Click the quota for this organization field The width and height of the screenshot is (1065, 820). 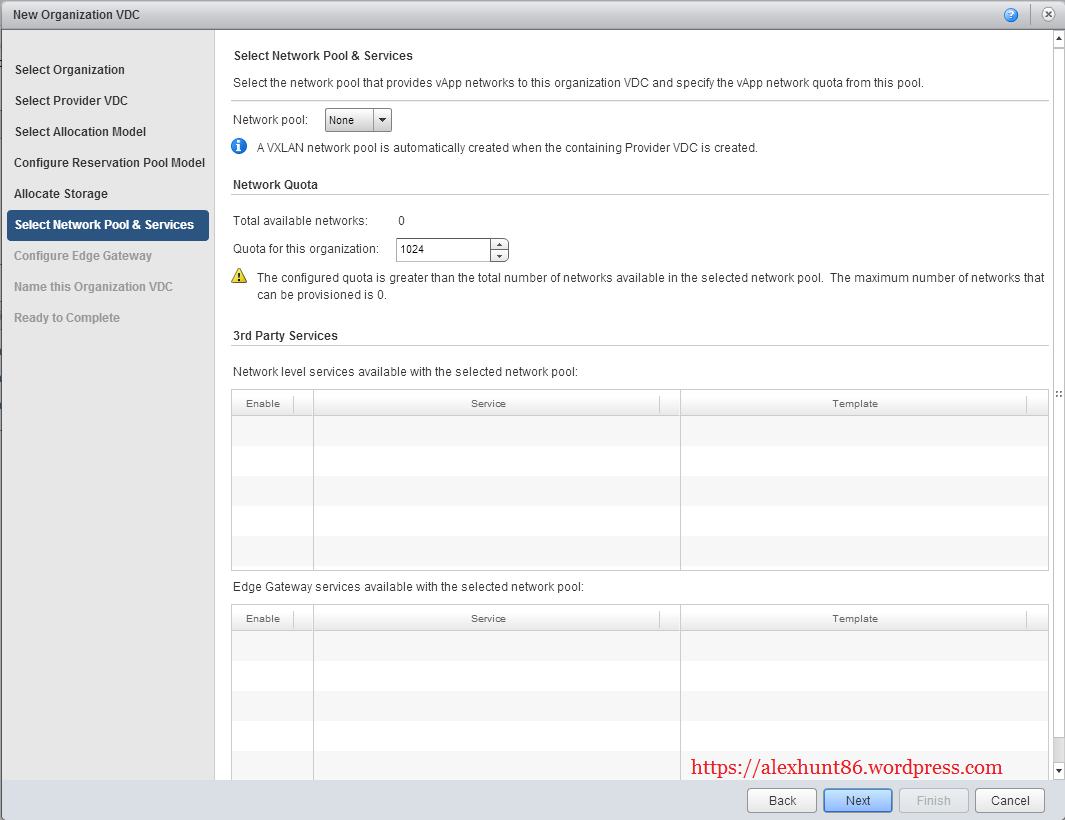(443, 249)
